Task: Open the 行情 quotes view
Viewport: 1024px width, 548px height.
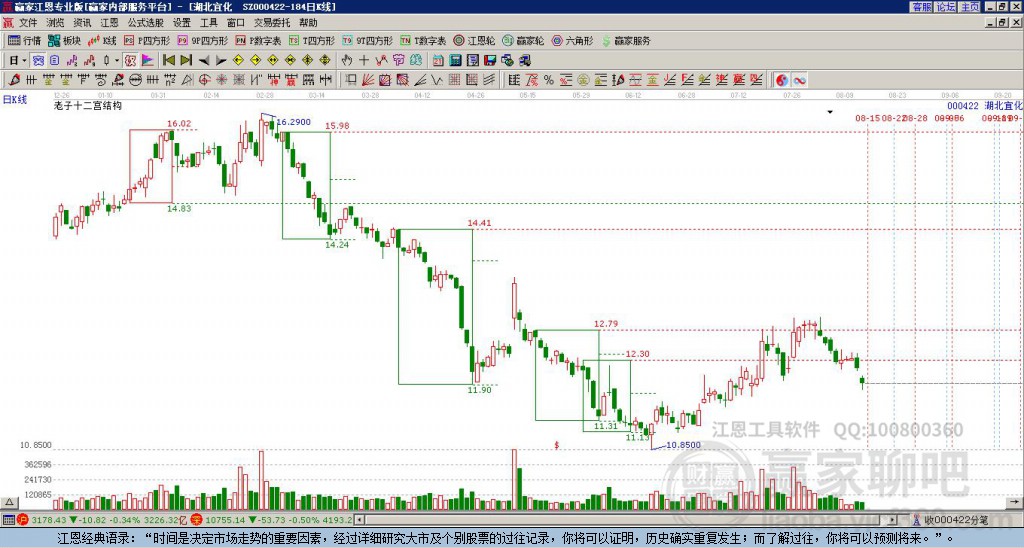Action: tap(25, 40)
